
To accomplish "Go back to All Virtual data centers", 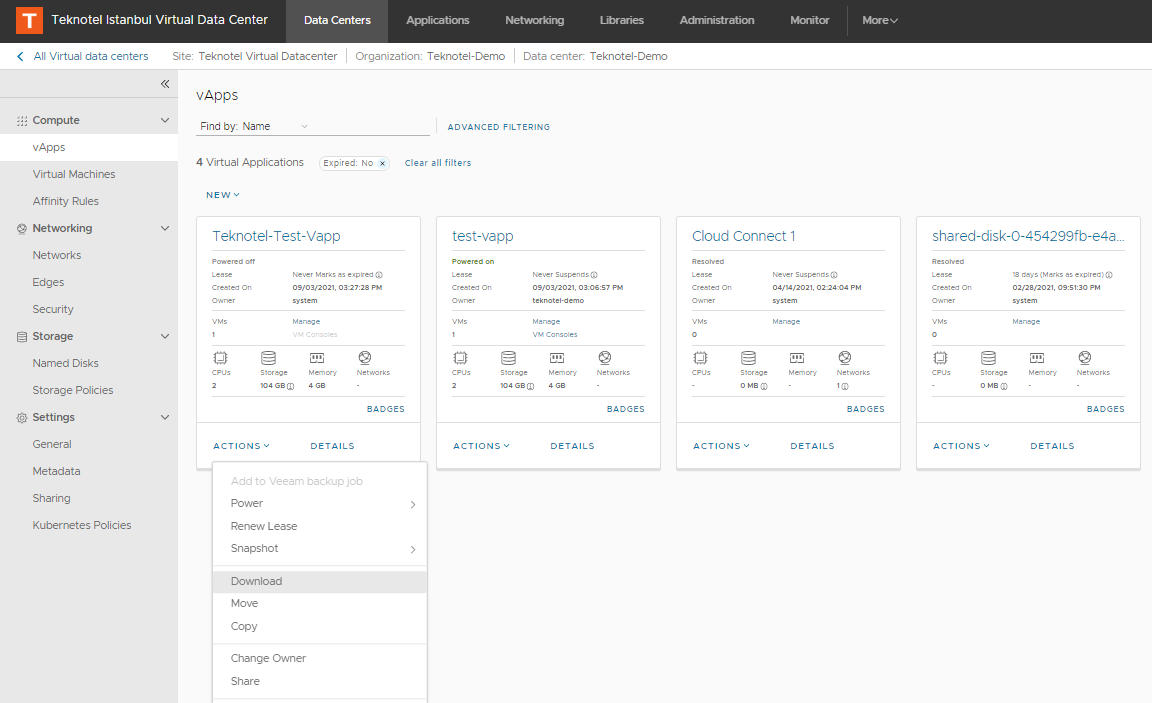I will pyautogui.click(x=91, y=57).
